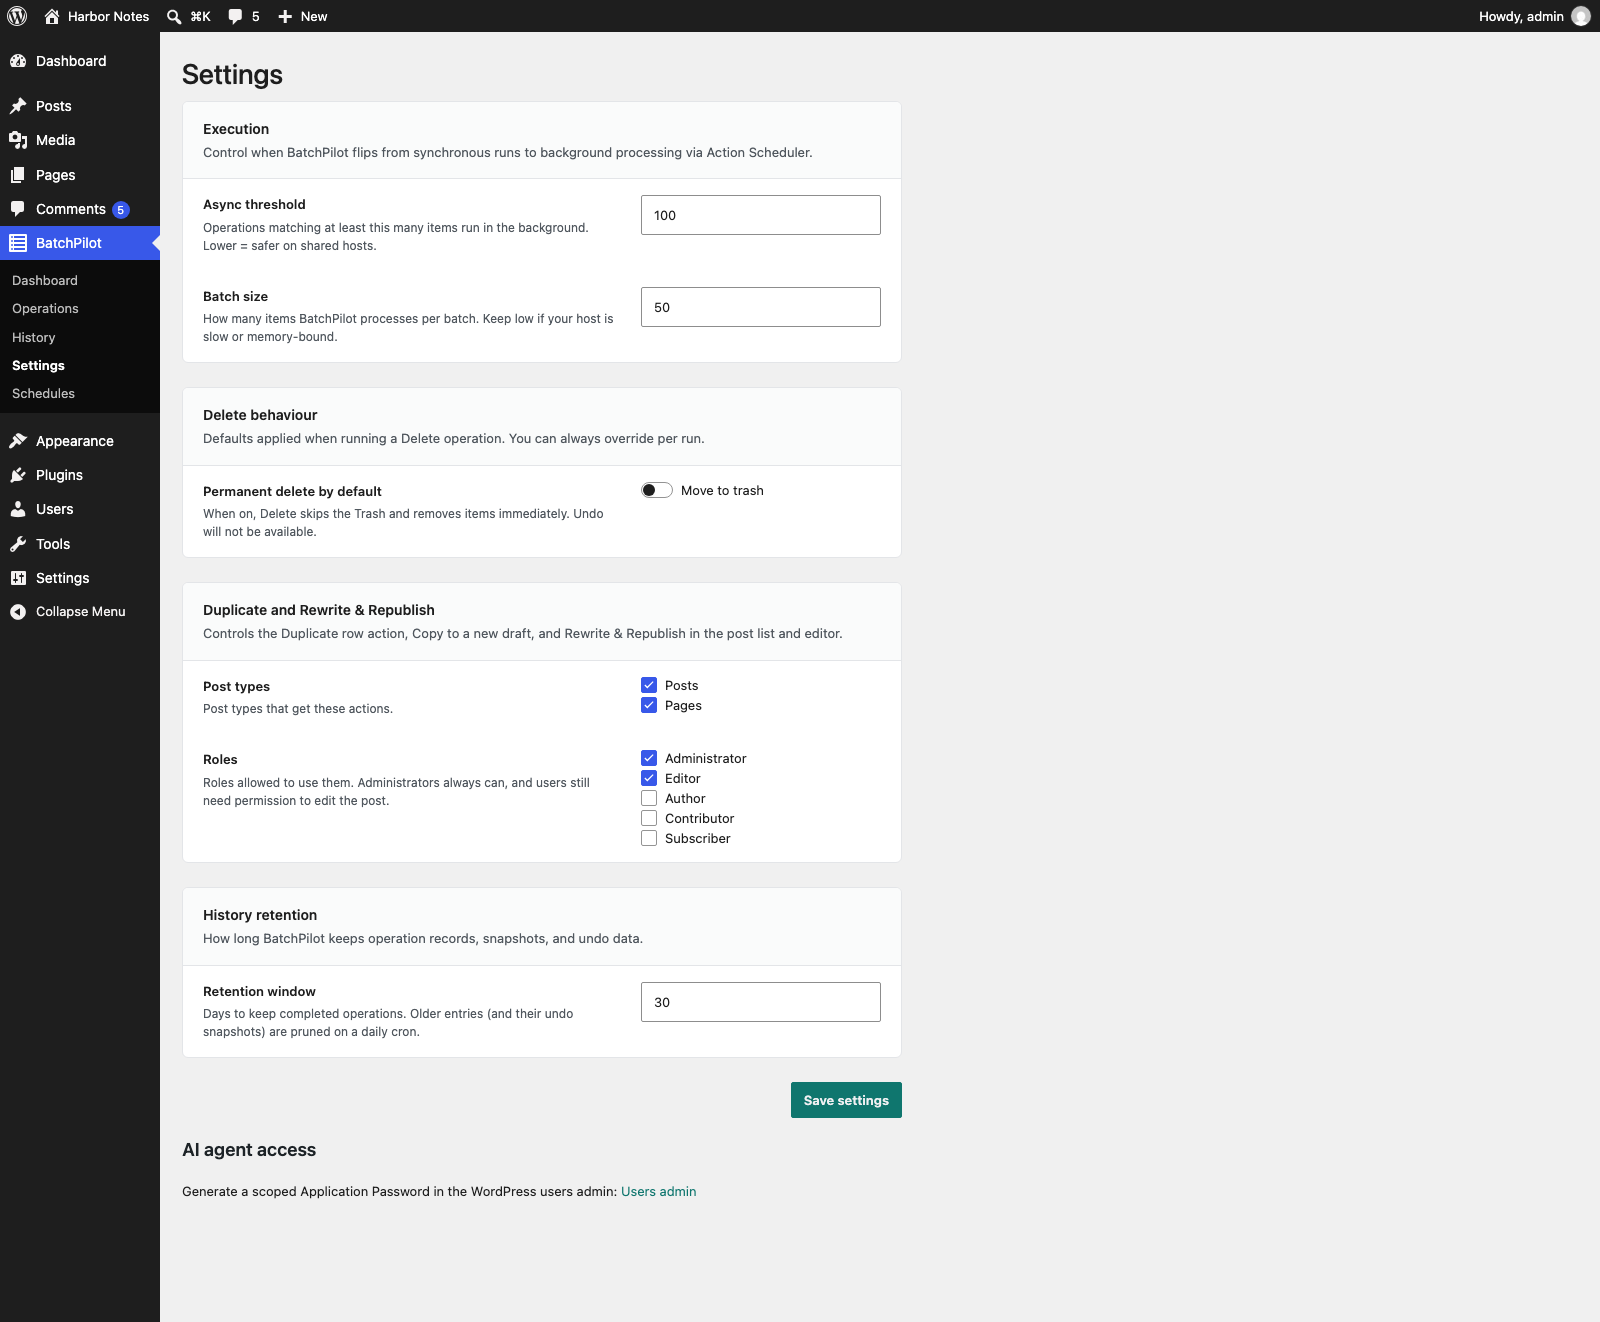
Task: Focus the Async threshold input field
Action: (761, 215)
